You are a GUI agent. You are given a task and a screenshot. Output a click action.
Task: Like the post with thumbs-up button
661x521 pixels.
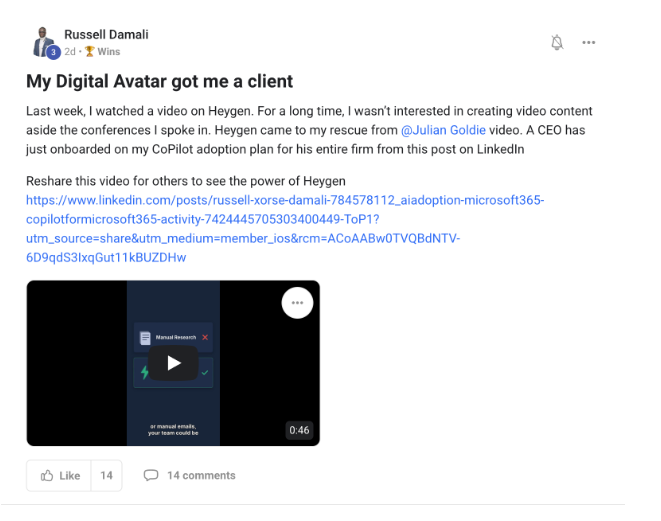coord(59,475)
